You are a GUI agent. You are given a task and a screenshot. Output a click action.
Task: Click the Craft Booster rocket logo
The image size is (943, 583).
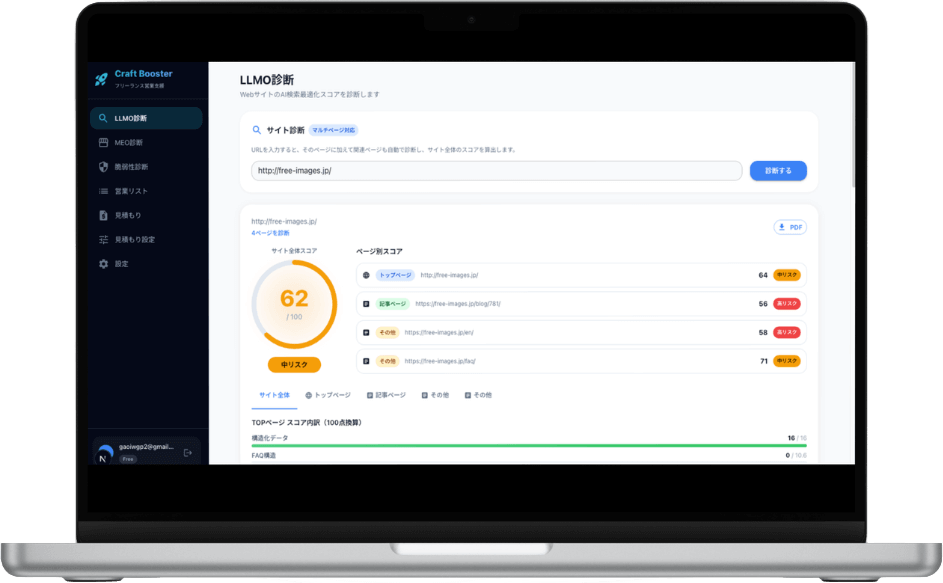101,79
